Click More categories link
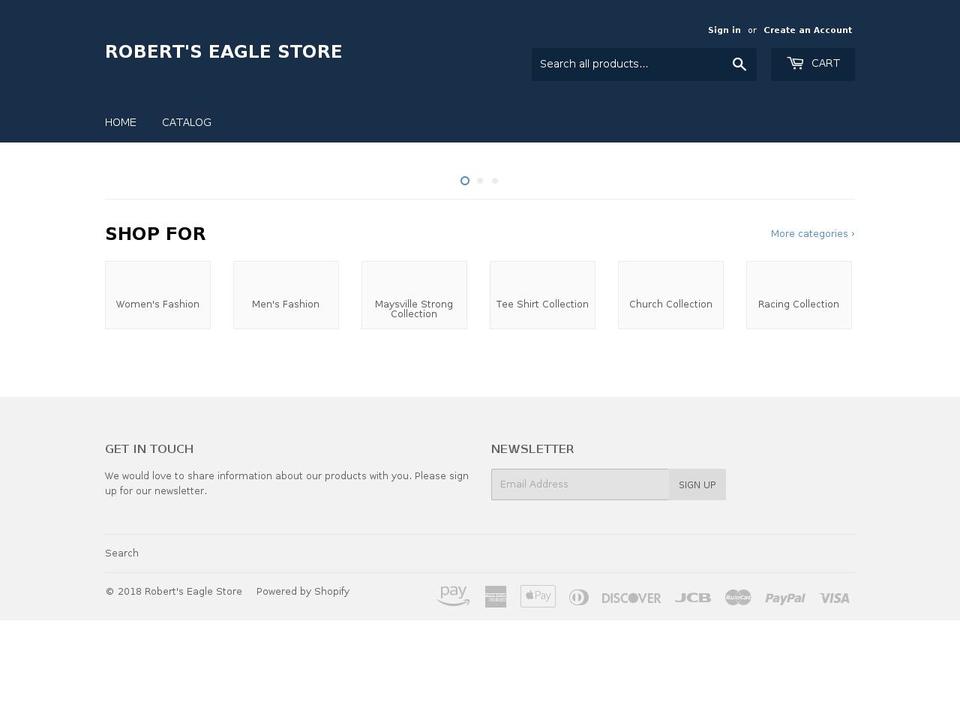The height and width of the screenshot is (720, 960). pyautogui.click(x=812, y=234)
